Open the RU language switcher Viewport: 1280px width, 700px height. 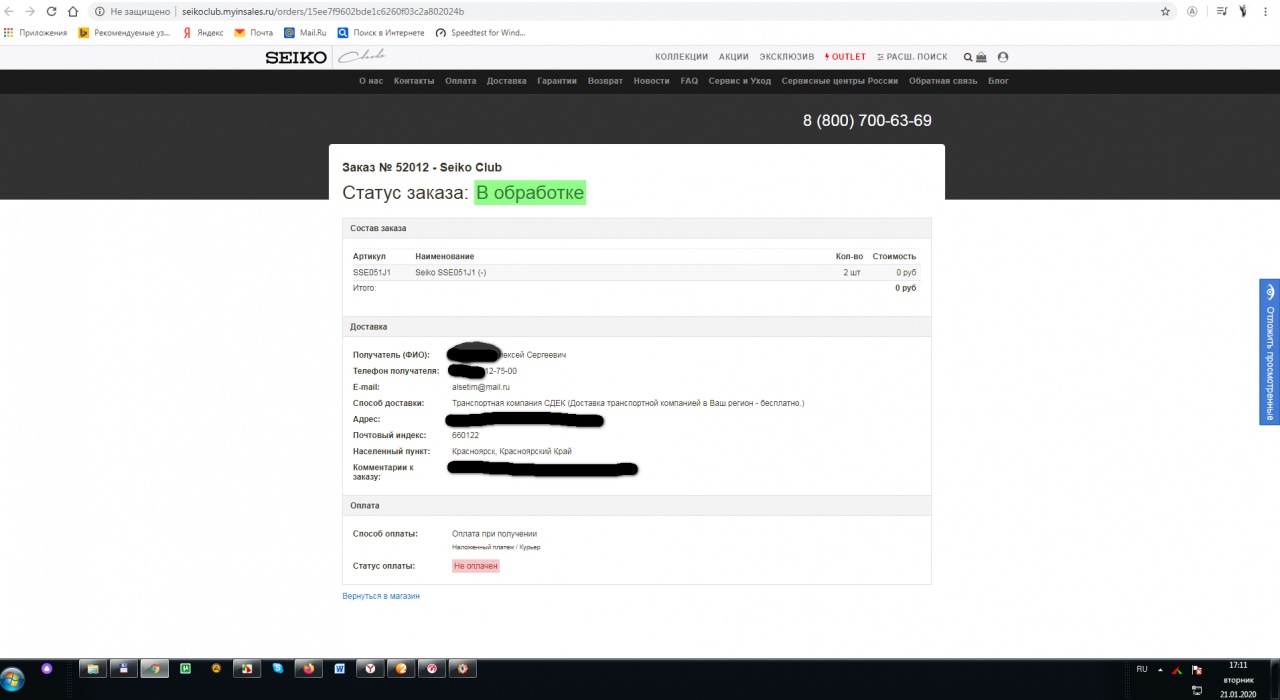pos(1142,668)
